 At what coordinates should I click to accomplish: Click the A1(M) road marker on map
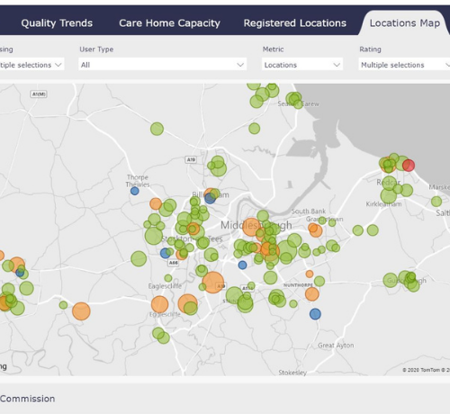39,94
